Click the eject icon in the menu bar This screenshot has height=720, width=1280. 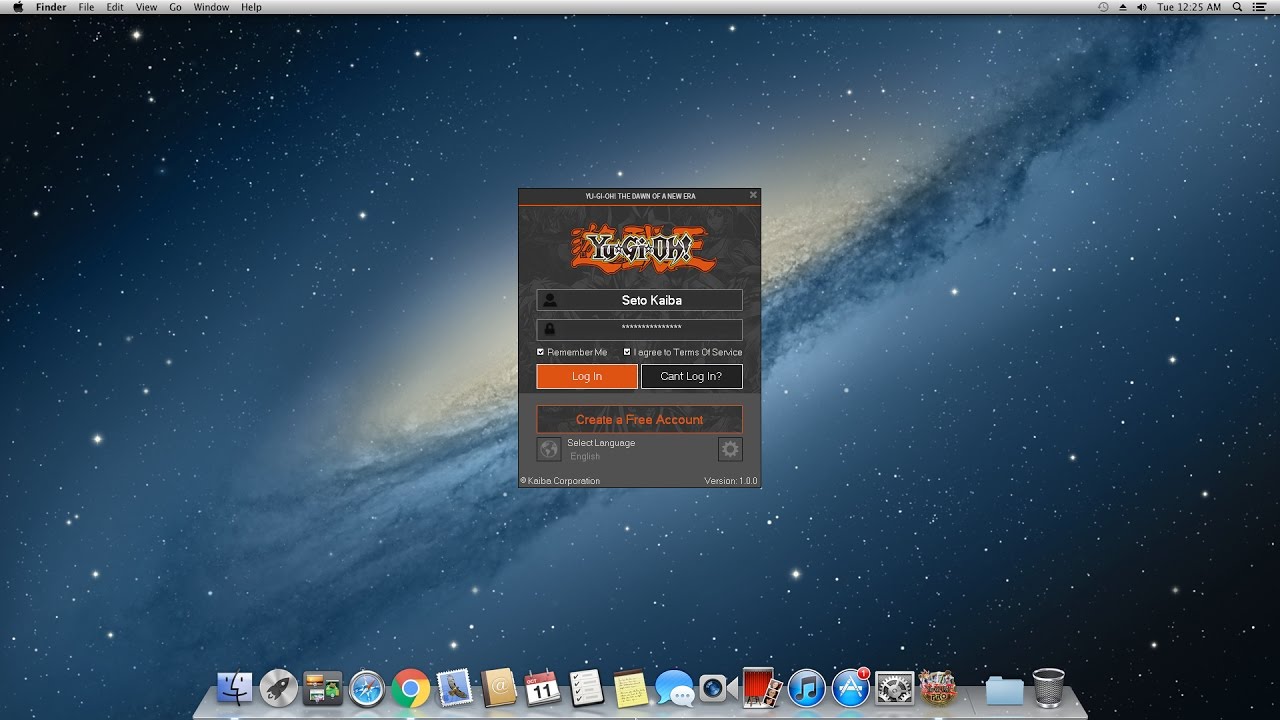tap(1122, 7)
